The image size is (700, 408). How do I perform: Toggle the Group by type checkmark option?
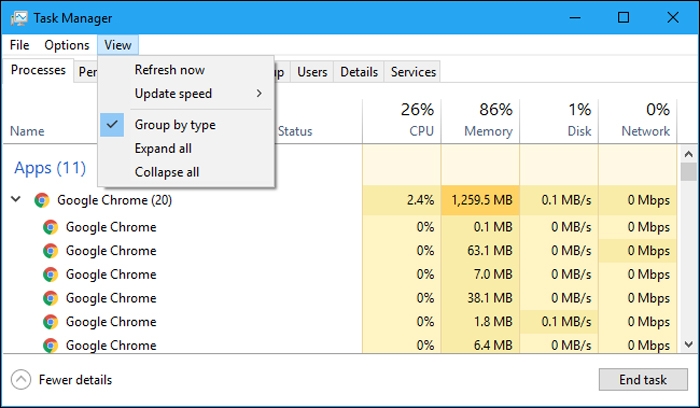coord(174,125)
